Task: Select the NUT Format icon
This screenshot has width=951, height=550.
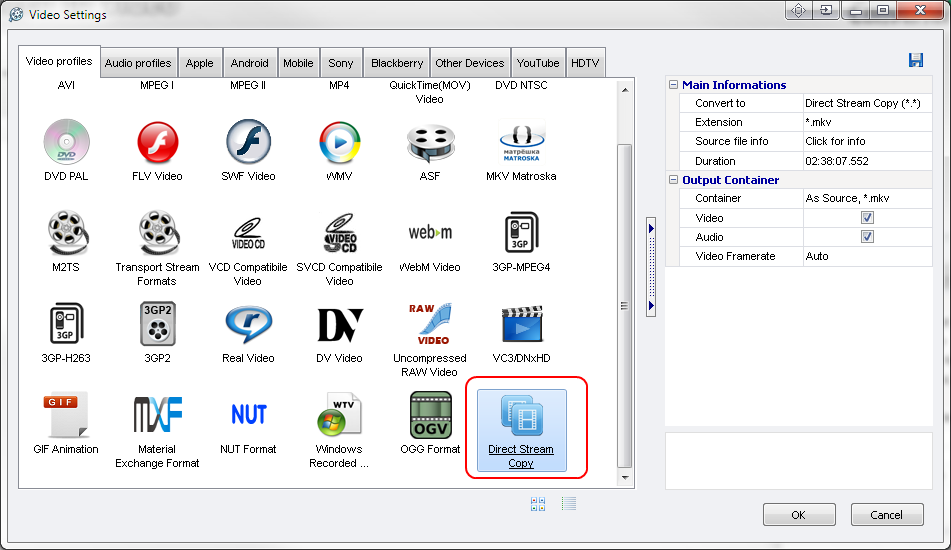Action: pyautogui.click(x=249, y=415)
